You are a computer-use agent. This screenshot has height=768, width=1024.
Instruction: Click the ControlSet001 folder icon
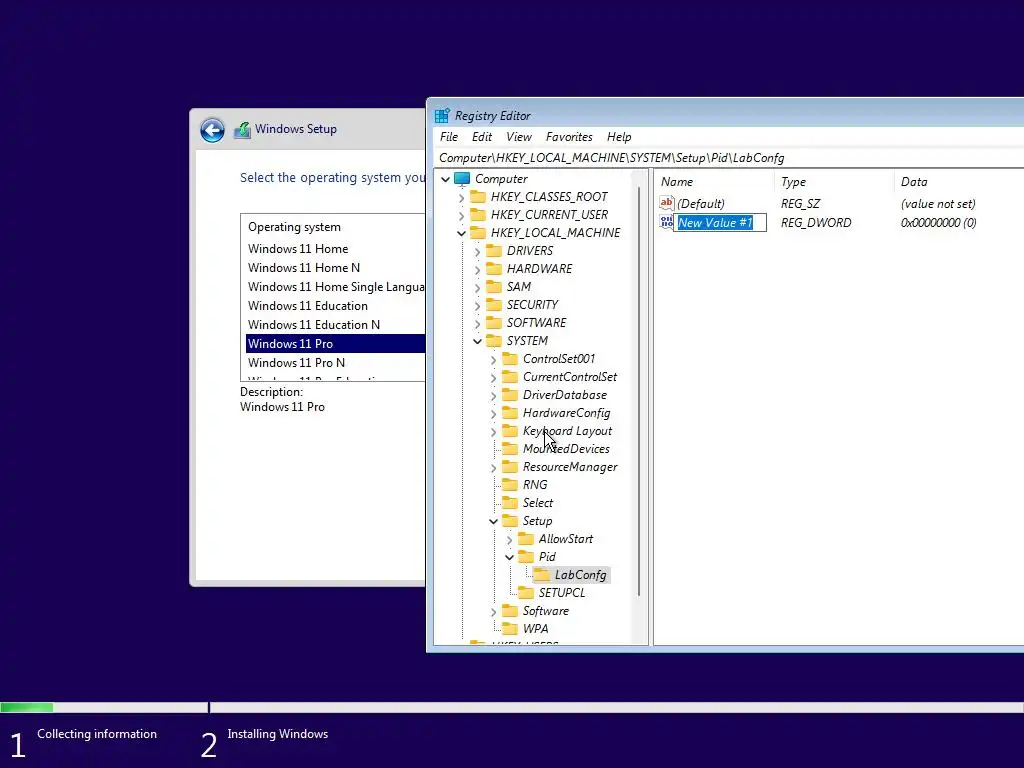[x=510, y=359]
